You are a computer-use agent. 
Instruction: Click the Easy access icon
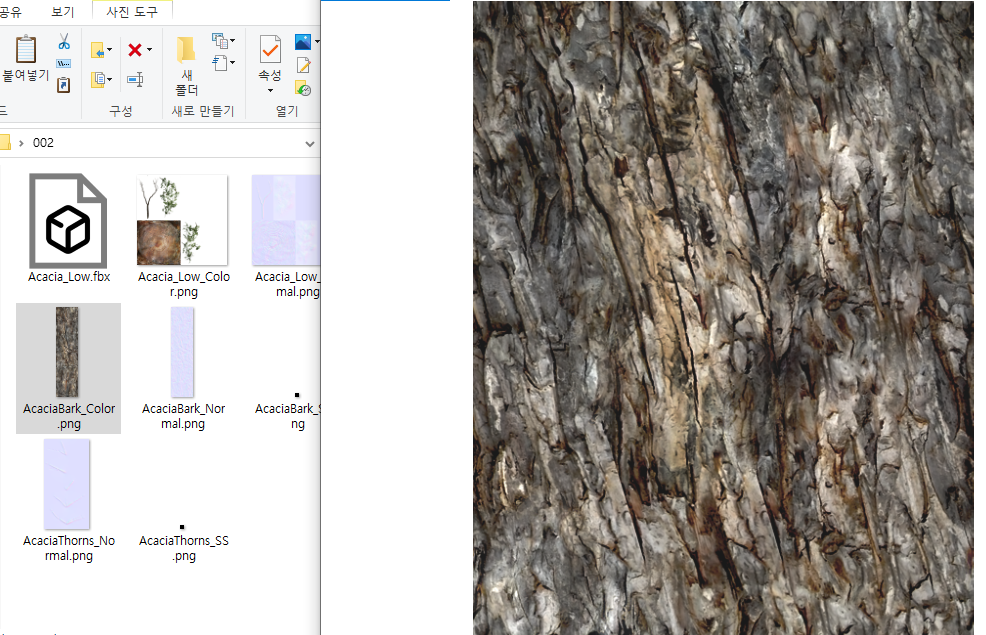click(x=219, y=63)
